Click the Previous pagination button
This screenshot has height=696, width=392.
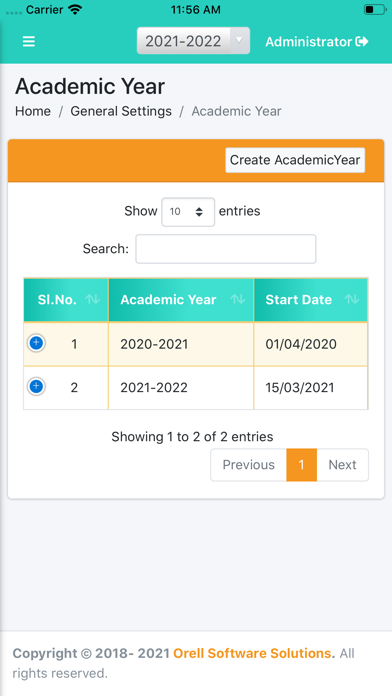click(x=249, y=465)
